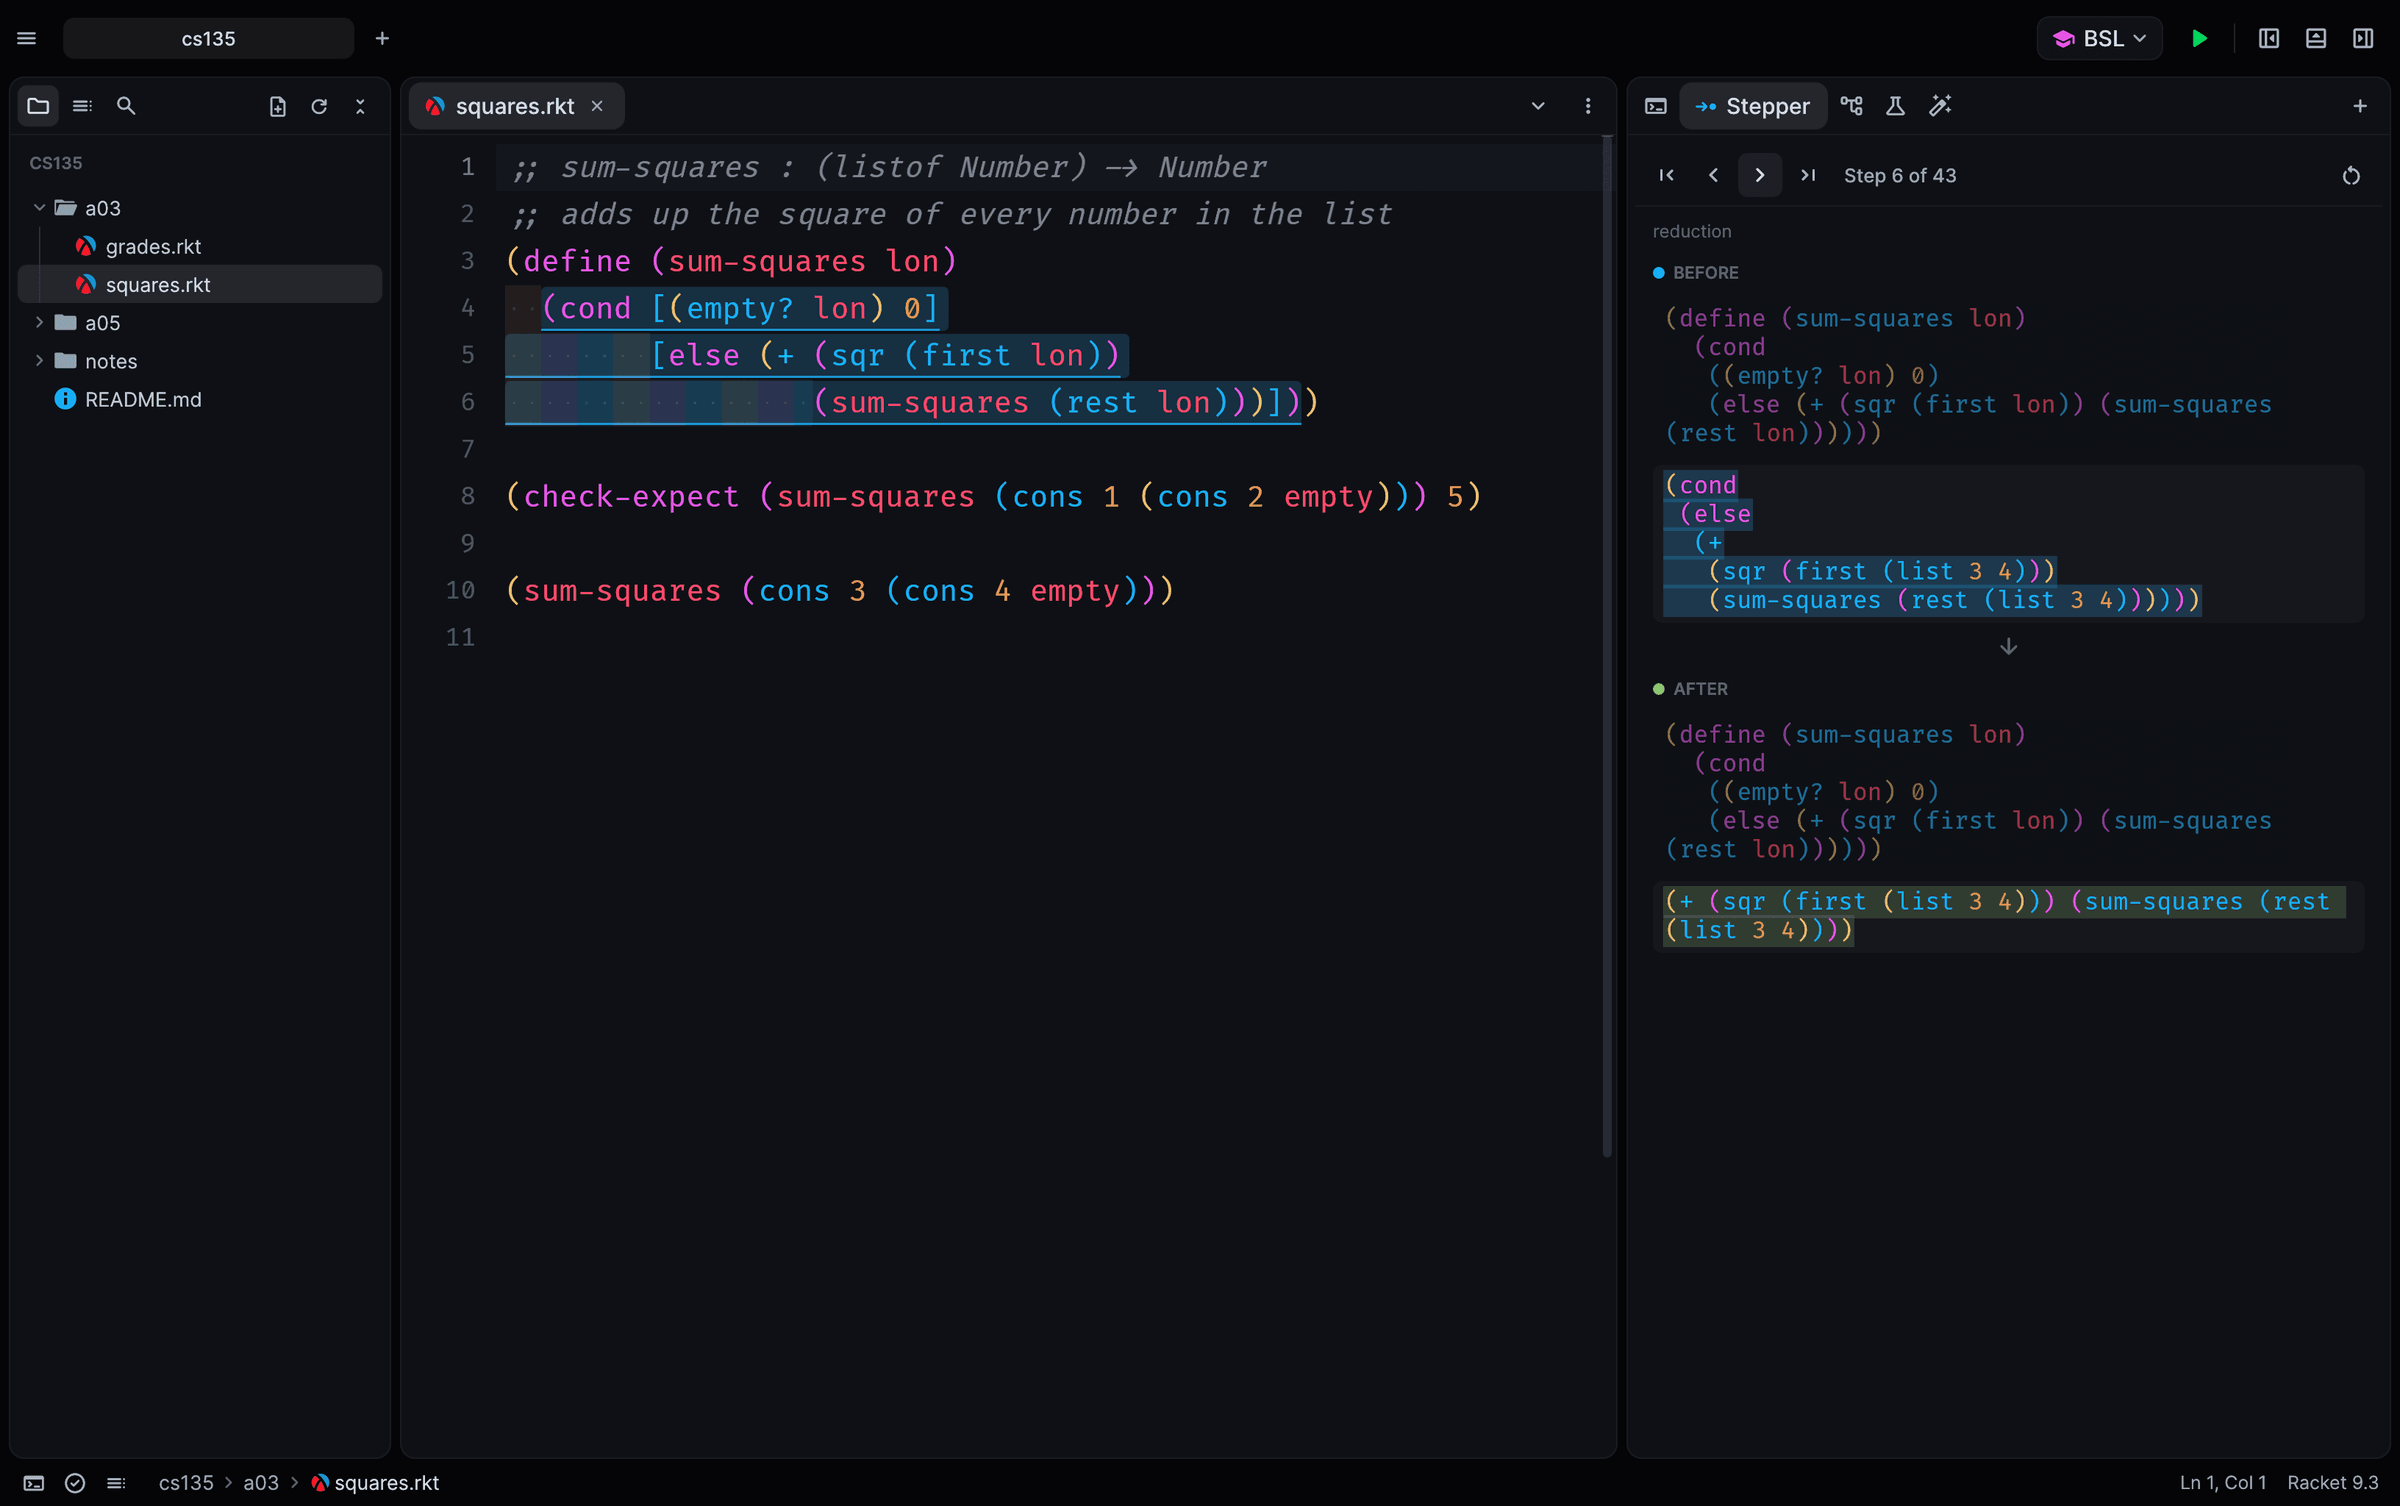Viewport: 2400px width, 1506px height.
Task: Open the magic wand panel tab
Action: 1940,106
